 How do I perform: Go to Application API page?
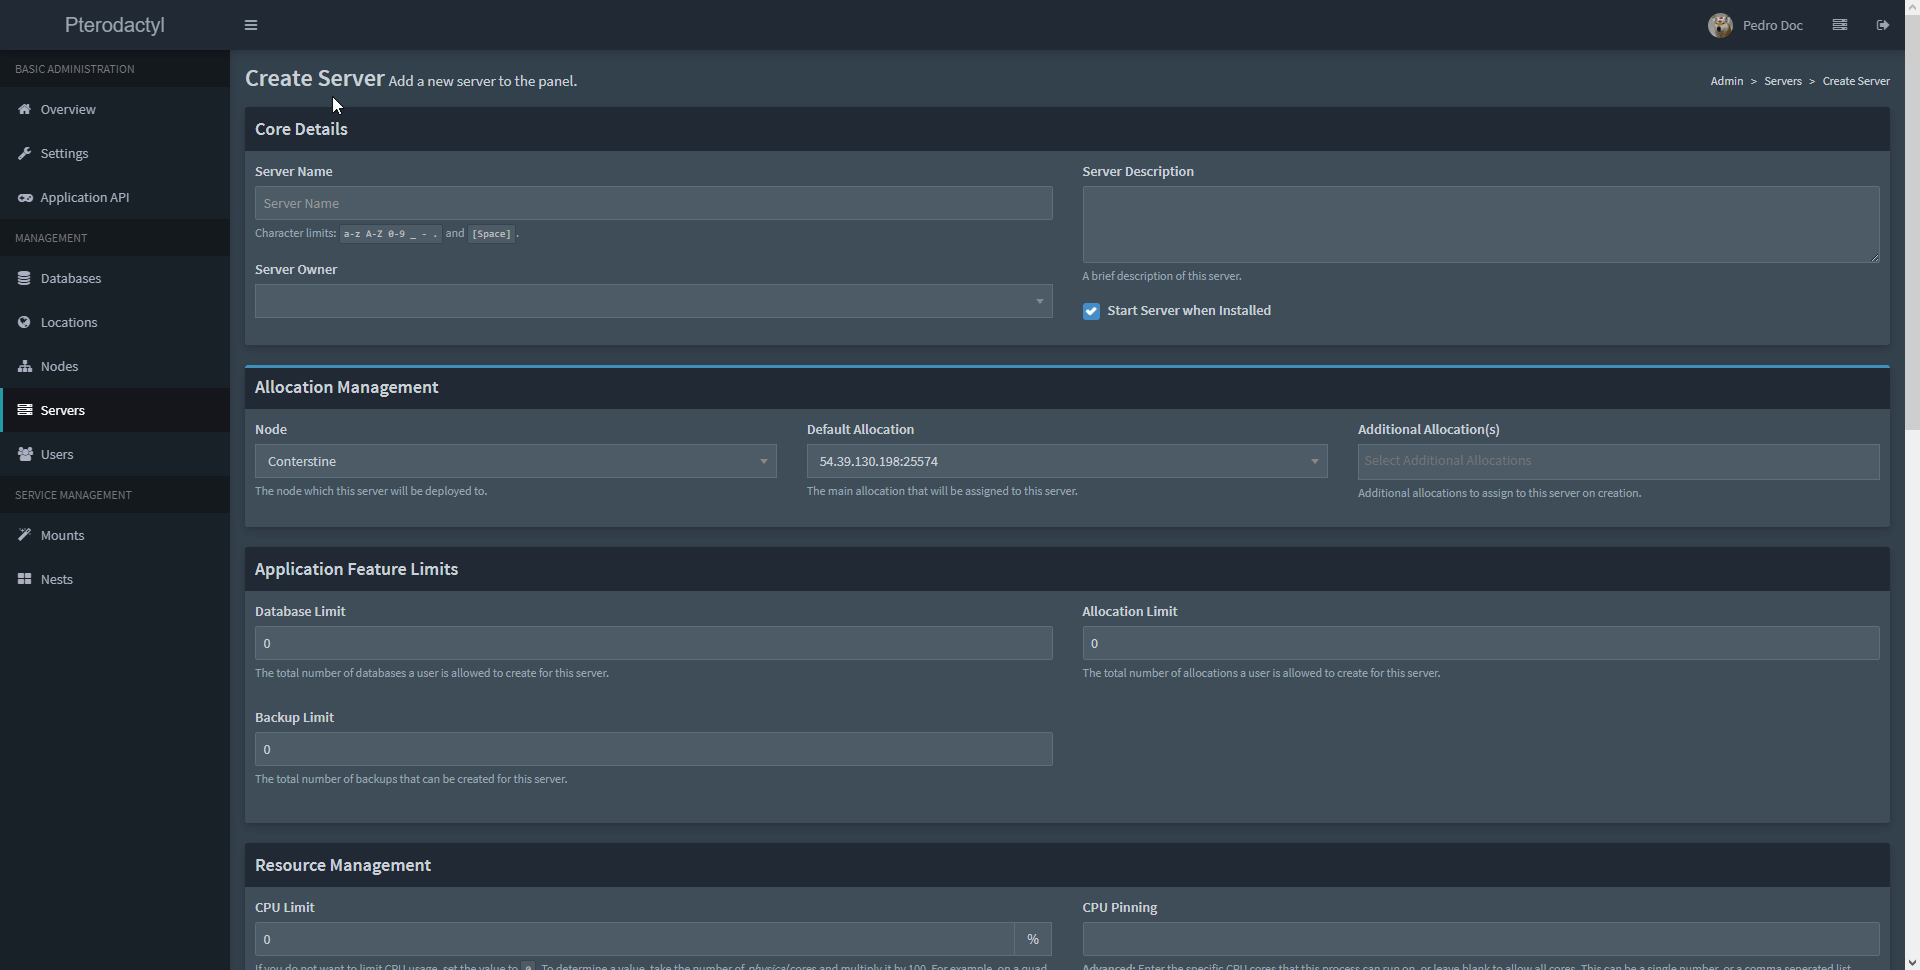pyautogui.click(x=115, y=197)
